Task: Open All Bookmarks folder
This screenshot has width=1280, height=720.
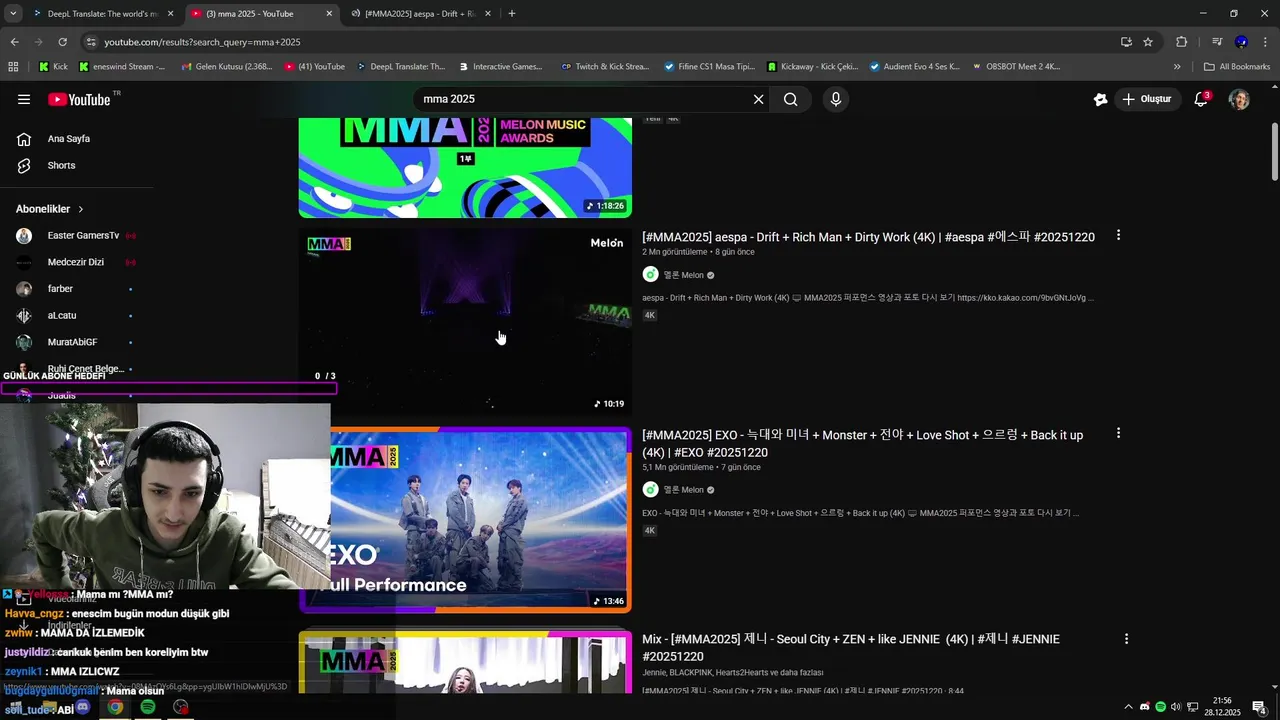Action: (x=1237, y=67)
